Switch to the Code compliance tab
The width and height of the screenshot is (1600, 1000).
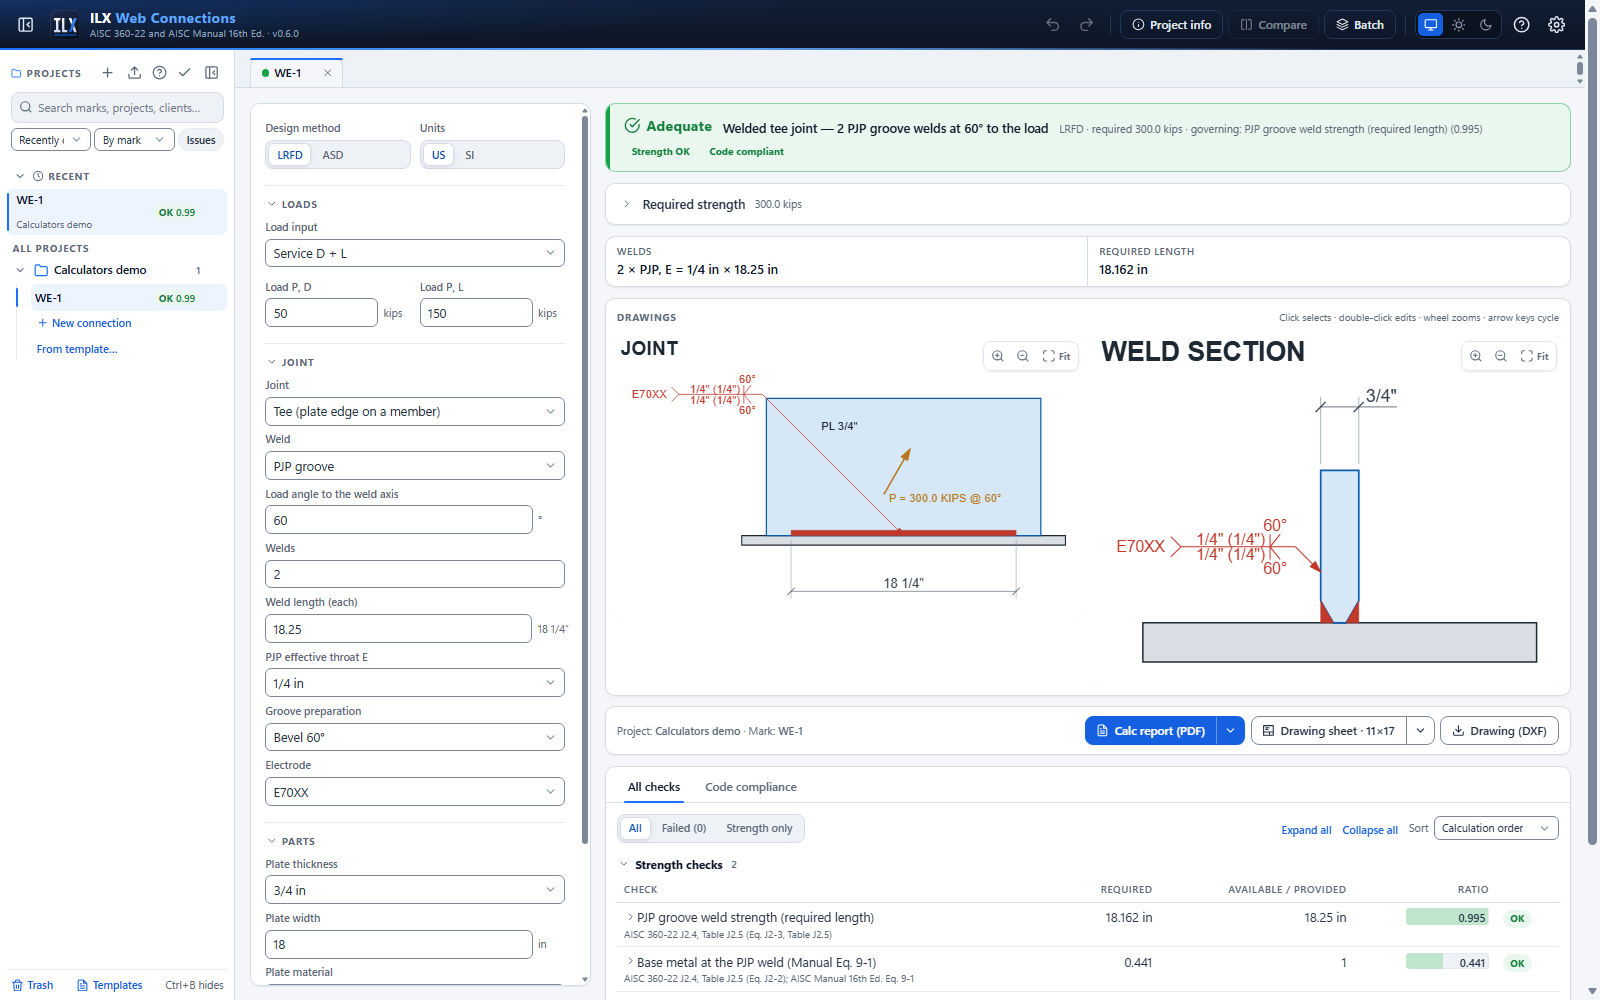tap(751, 787)
